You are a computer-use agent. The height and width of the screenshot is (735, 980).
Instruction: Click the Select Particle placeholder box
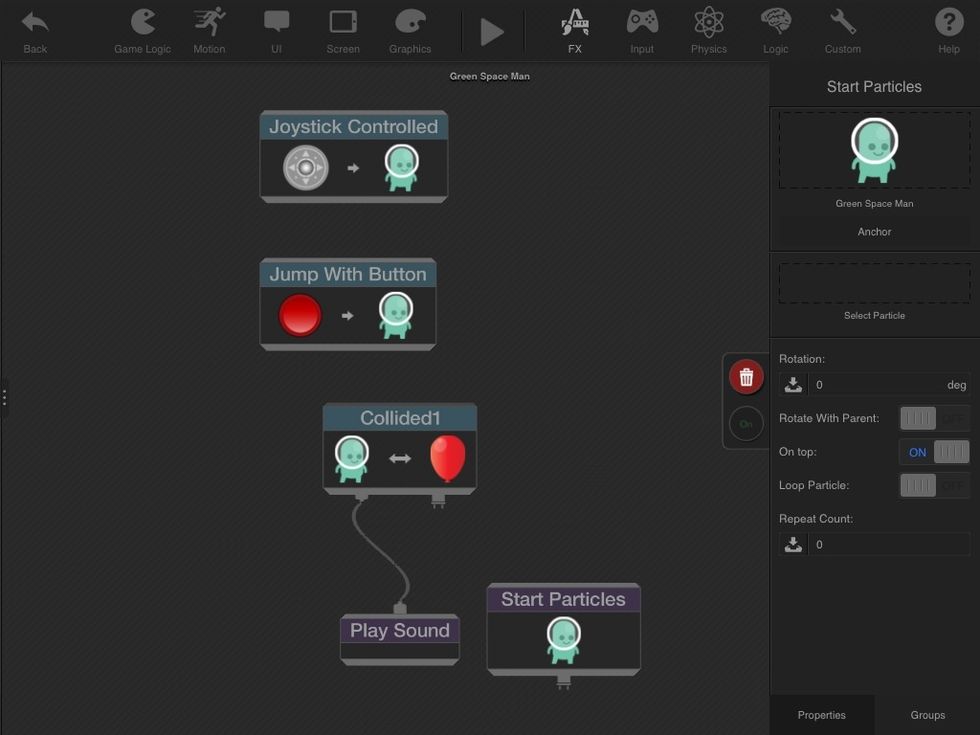coord(873,283)
